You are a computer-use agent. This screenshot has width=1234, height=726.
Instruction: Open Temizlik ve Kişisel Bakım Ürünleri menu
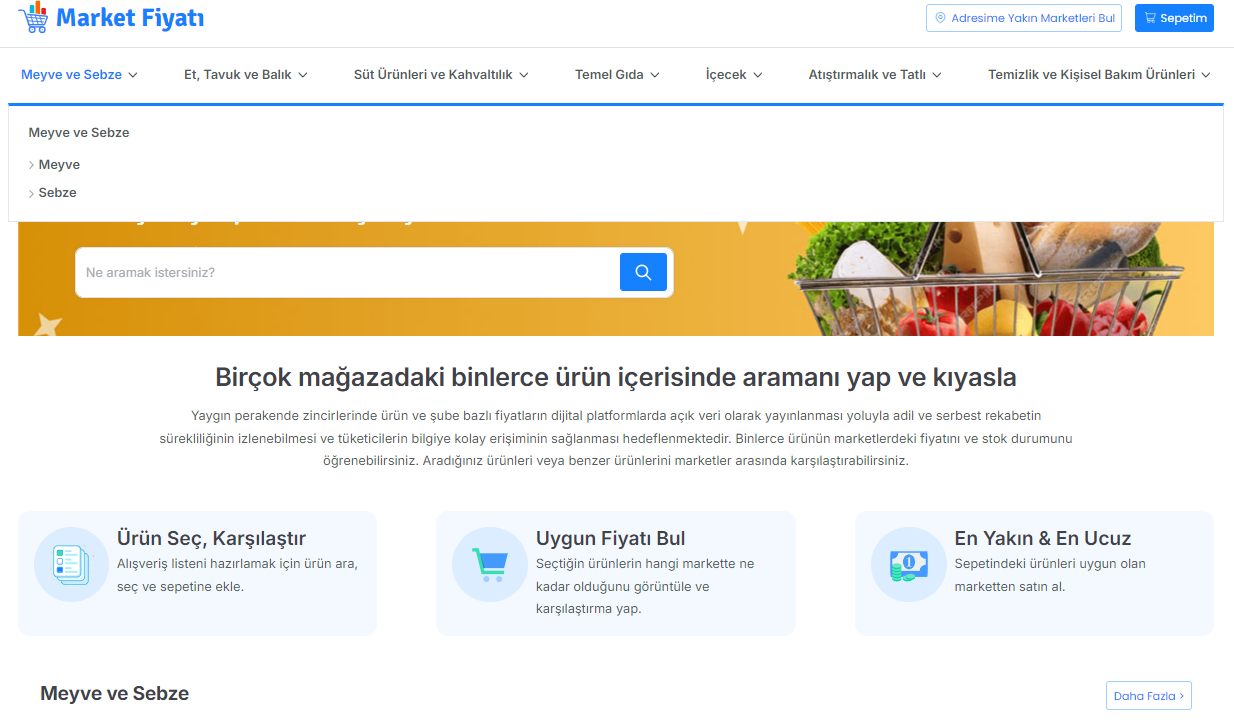(x=1099, y=74)
